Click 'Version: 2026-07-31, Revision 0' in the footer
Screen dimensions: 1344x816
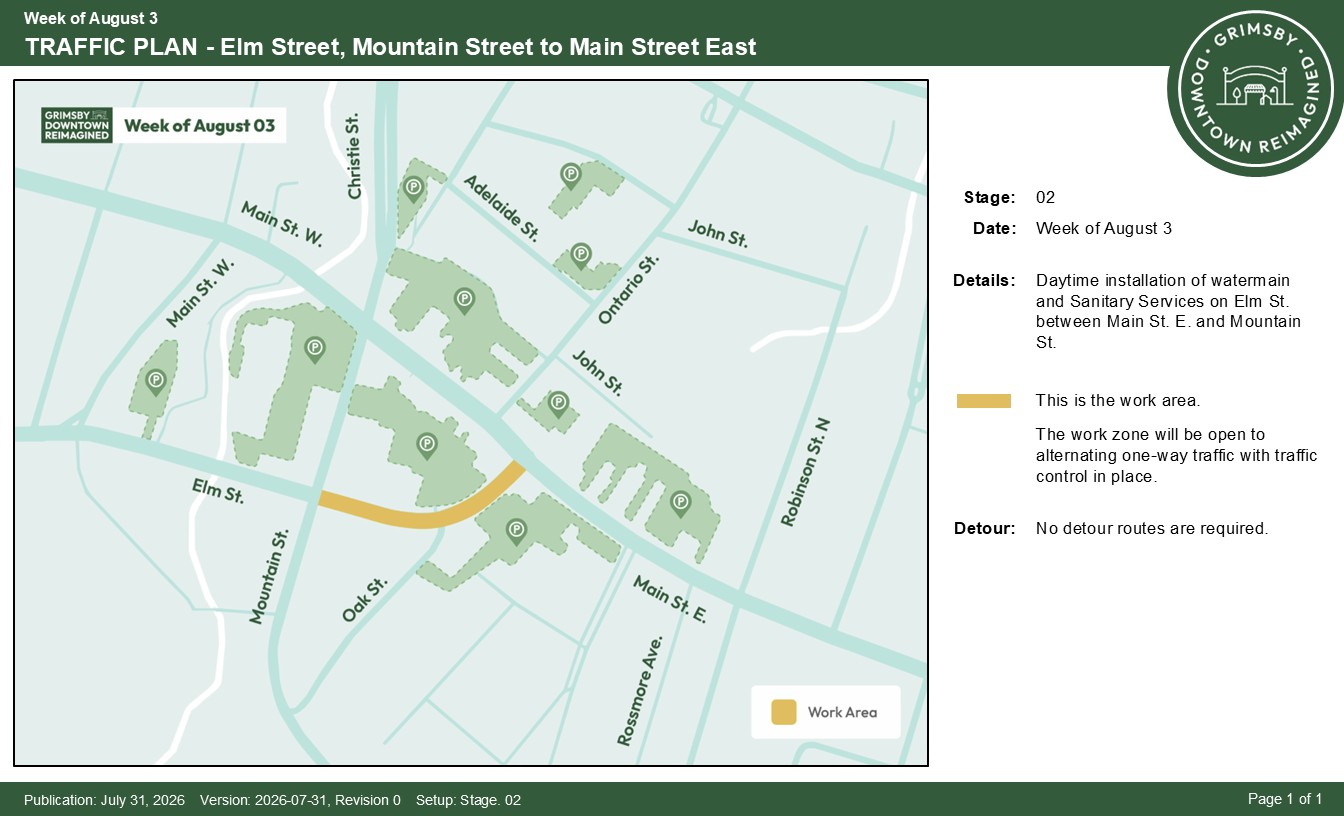(300, 800)
